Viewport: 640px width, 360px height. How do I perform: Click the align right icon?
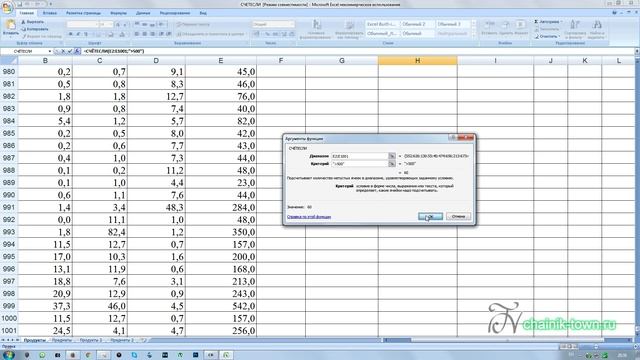click(x=152, y=34)
